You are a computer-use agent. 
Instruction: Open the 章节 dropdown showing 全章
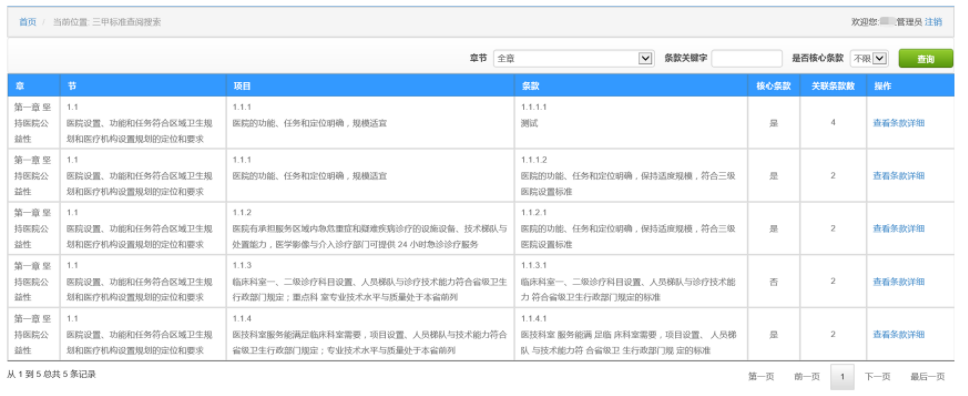click(x=573, y=59)
